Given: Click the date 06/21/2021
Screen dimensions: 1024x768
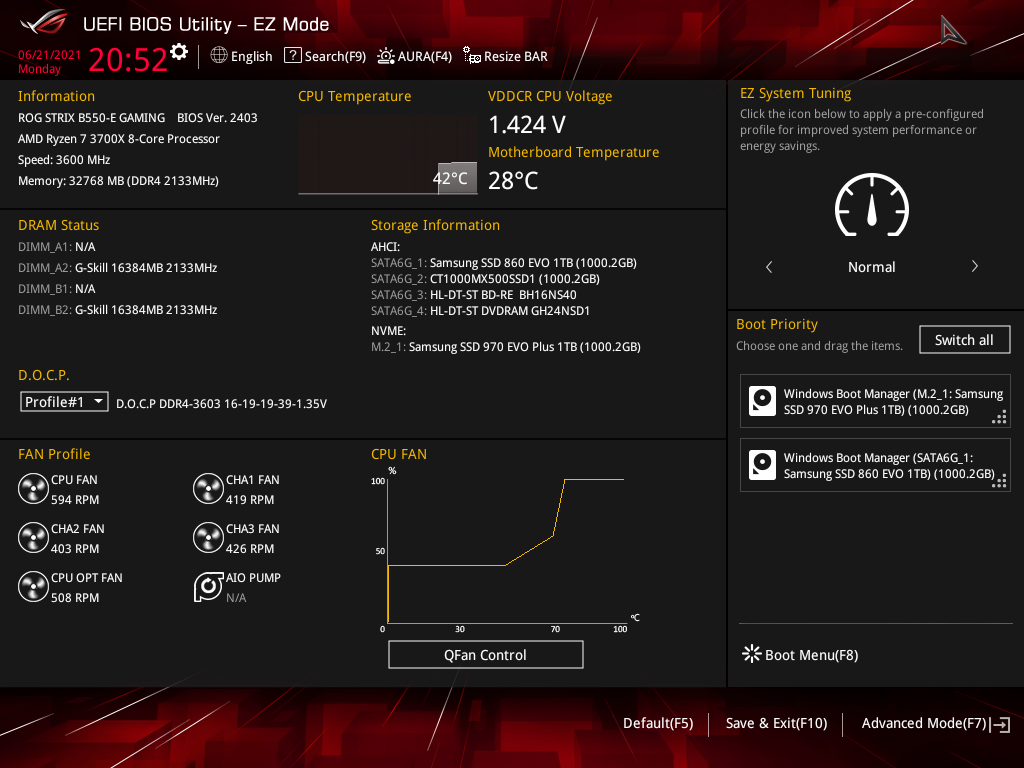Looking at the screenshot, I should click(x=50, y=55).
